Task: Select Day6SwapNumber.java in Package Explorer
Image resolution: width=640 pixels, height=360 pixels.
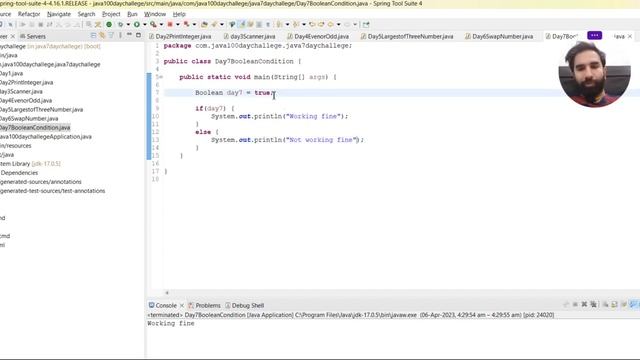Action: point(29,118)
